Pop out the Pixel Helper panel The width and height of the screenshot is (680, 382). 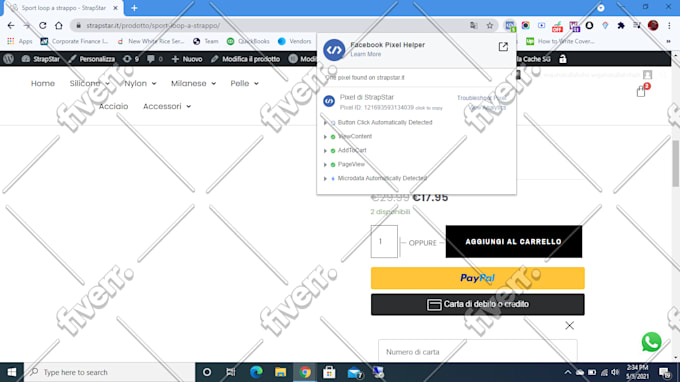[x=503, y=47]
